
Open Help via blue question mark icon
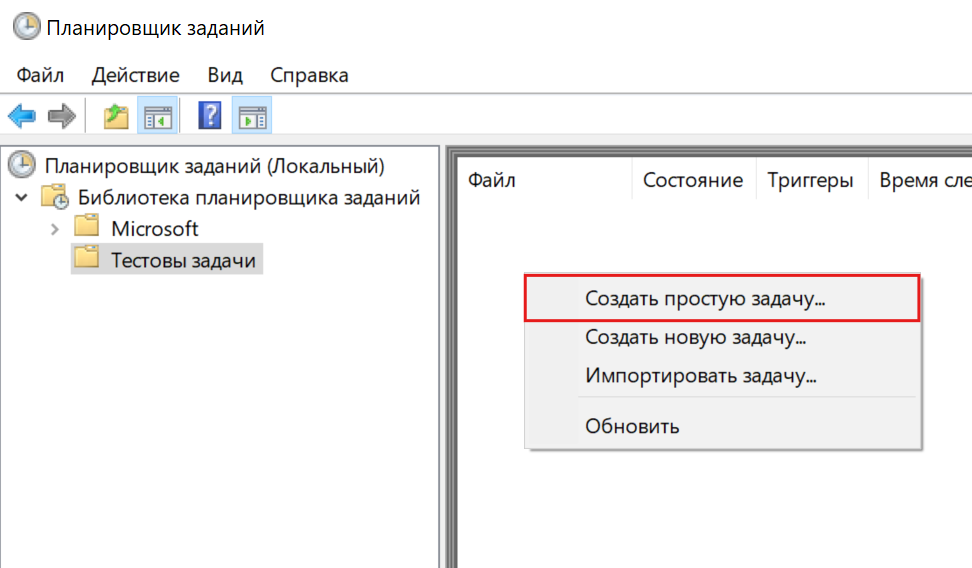click(210, 116)
